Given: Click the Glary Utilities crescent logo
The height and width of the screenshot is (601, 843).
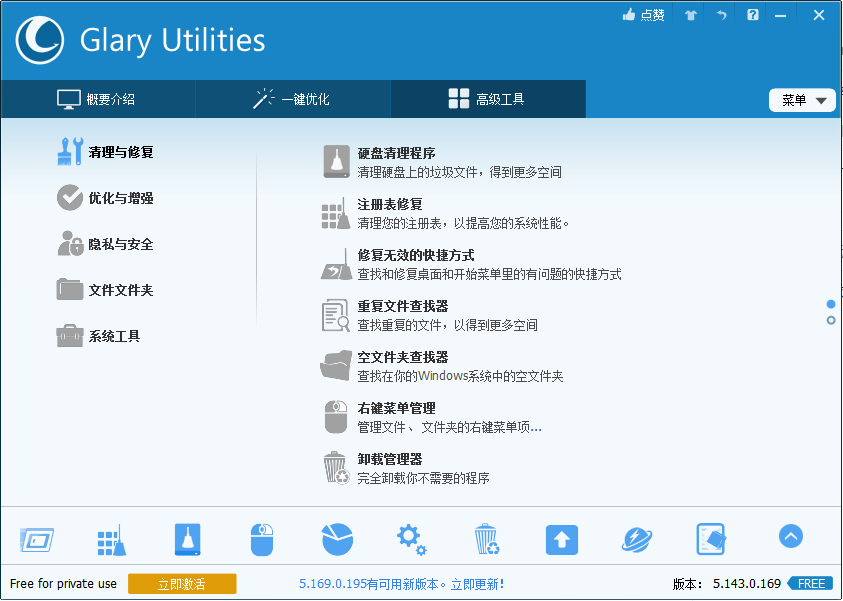Looking at the screenshot, I should click(40, 40).
